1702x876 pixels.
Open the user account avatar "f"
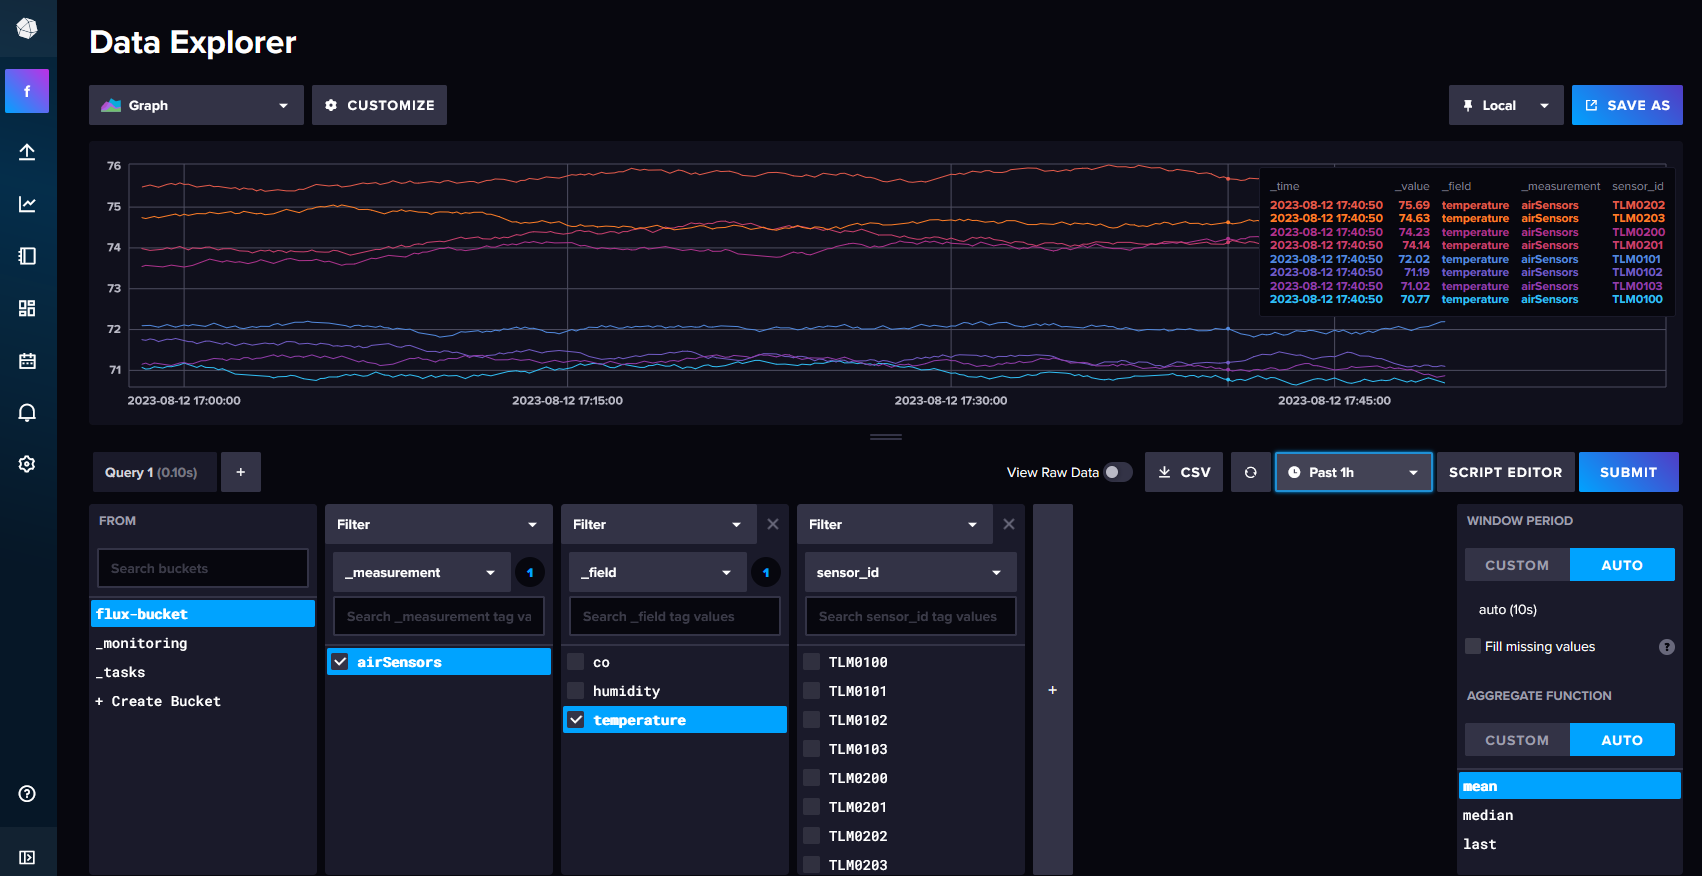[27, 91]
